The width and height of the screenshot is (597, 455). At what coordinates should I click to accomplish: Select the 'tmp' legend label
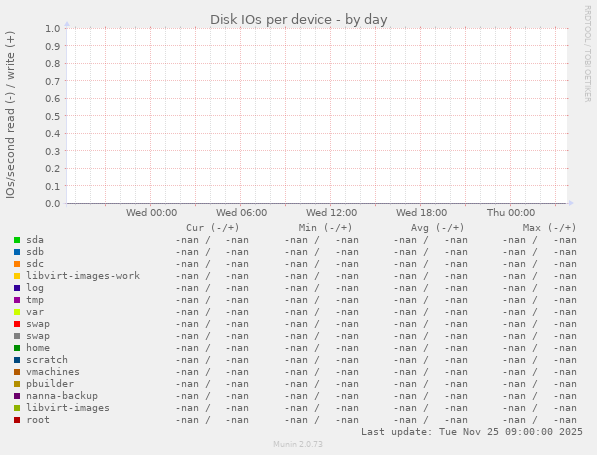click(x=35, y=300)
